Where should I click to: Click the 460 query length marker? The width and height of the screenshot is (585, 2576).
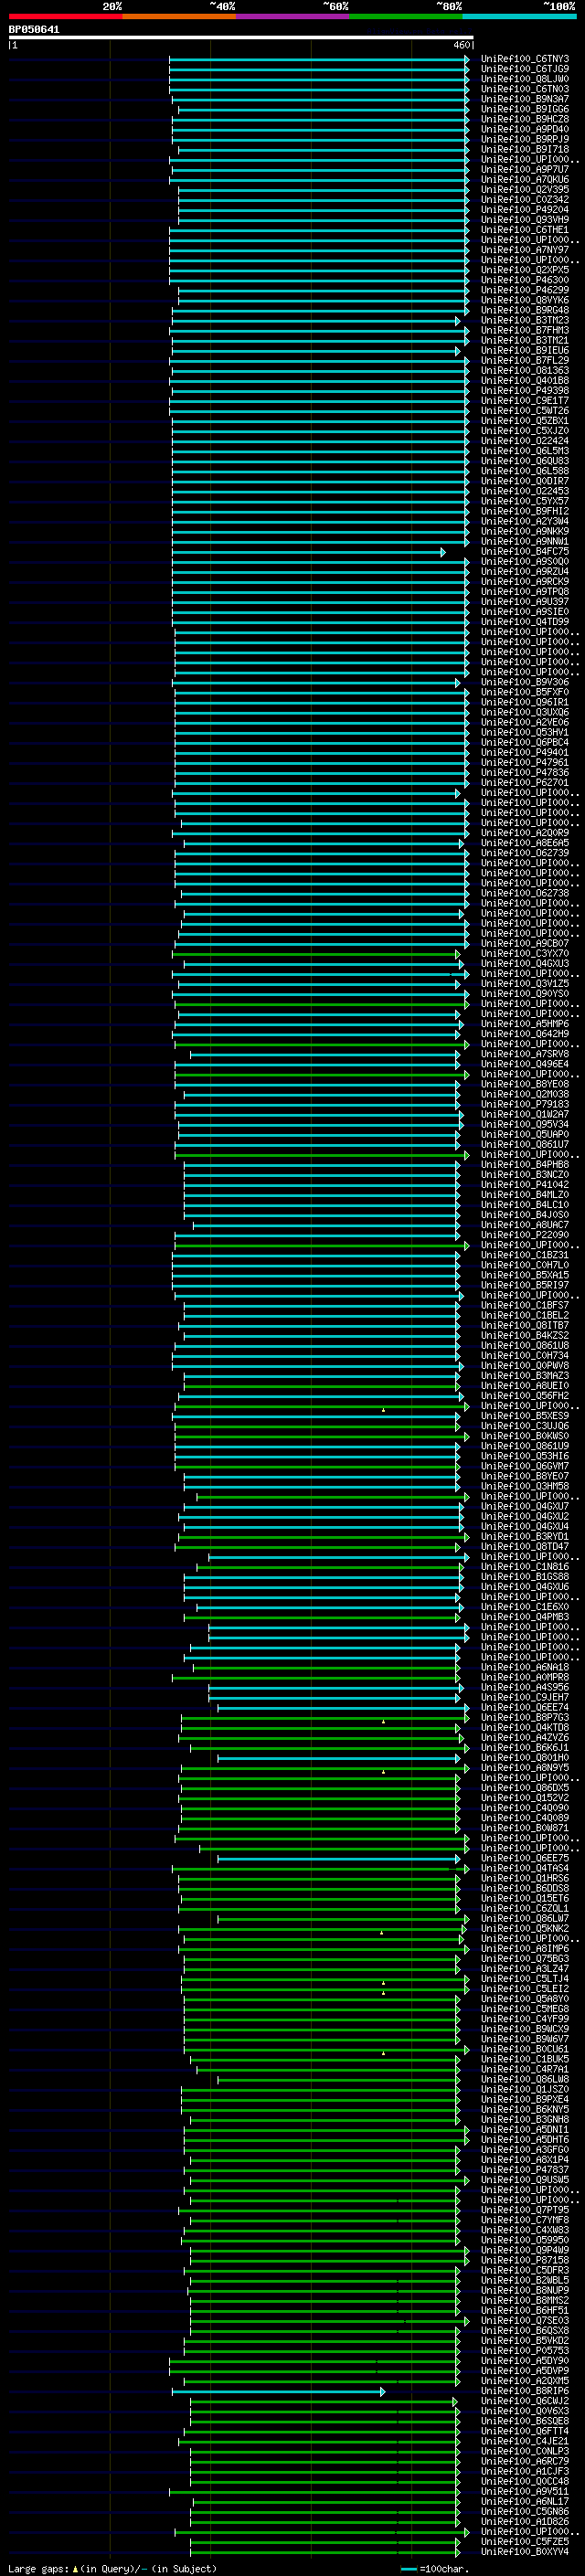(x=461, y=46)
